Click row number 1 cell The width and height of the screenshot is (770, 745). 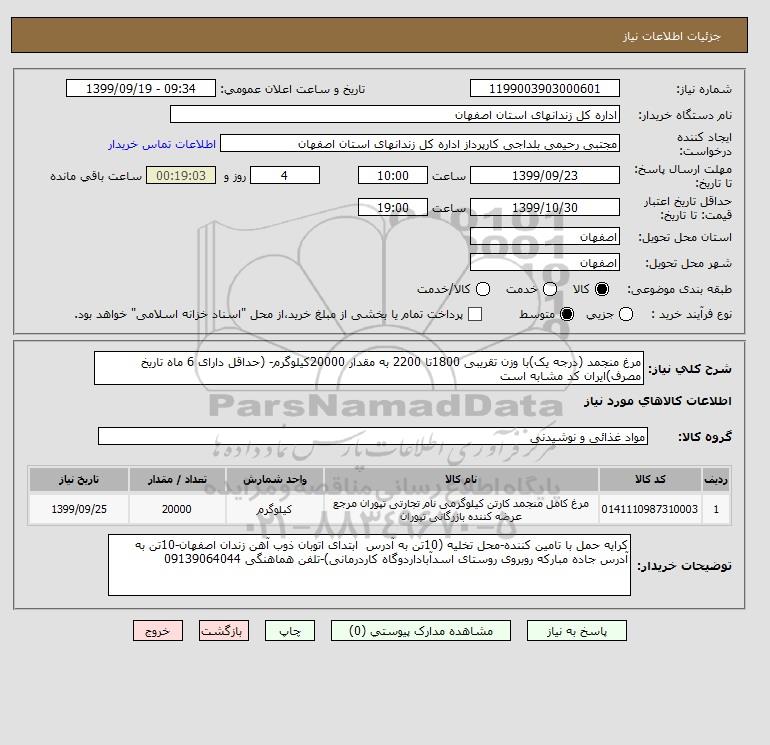point(716,509)
